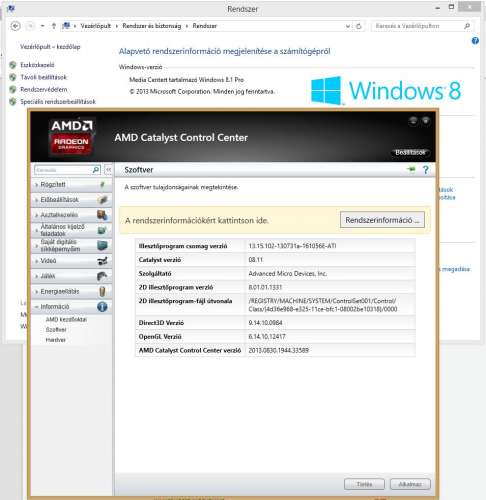Viewport: 486px width, 500px height.
Task: Click back arrow in Rendszer window
Action: [15, 26]
